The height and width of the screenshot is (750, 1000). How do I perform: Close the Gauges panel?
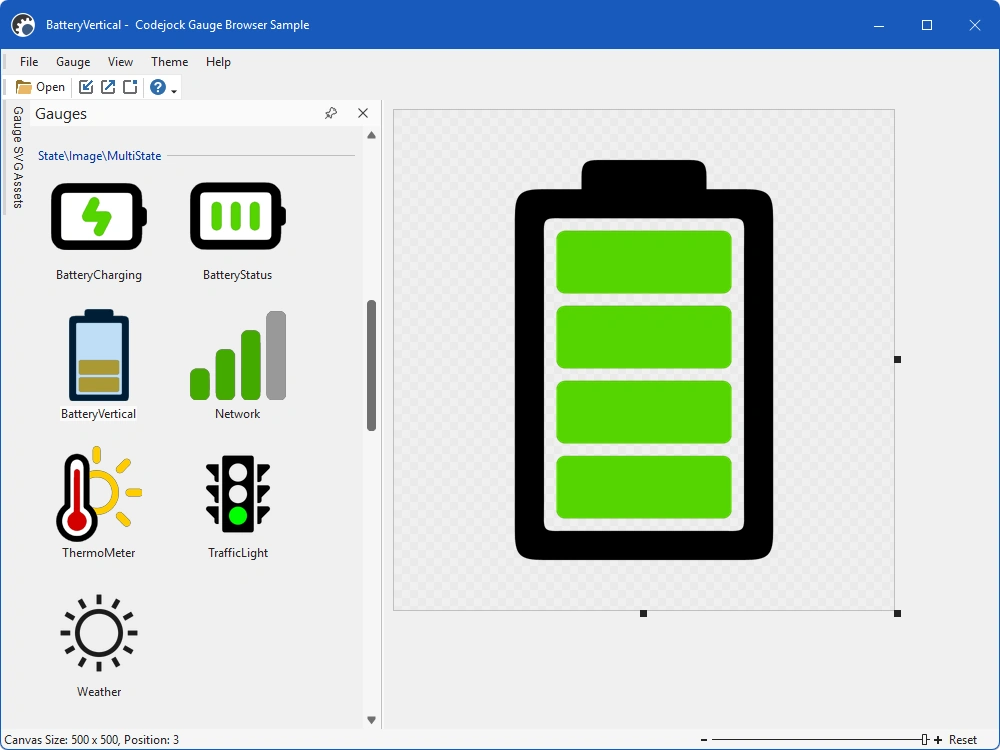pos(363,114)
